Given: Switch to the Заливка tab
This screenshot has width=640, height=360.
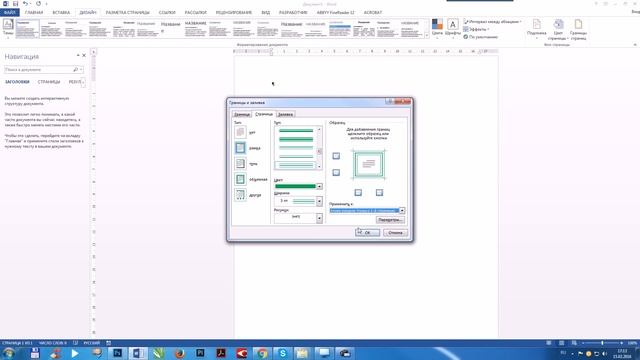Looking at the screenshot, I should click(x=285, y=115).
